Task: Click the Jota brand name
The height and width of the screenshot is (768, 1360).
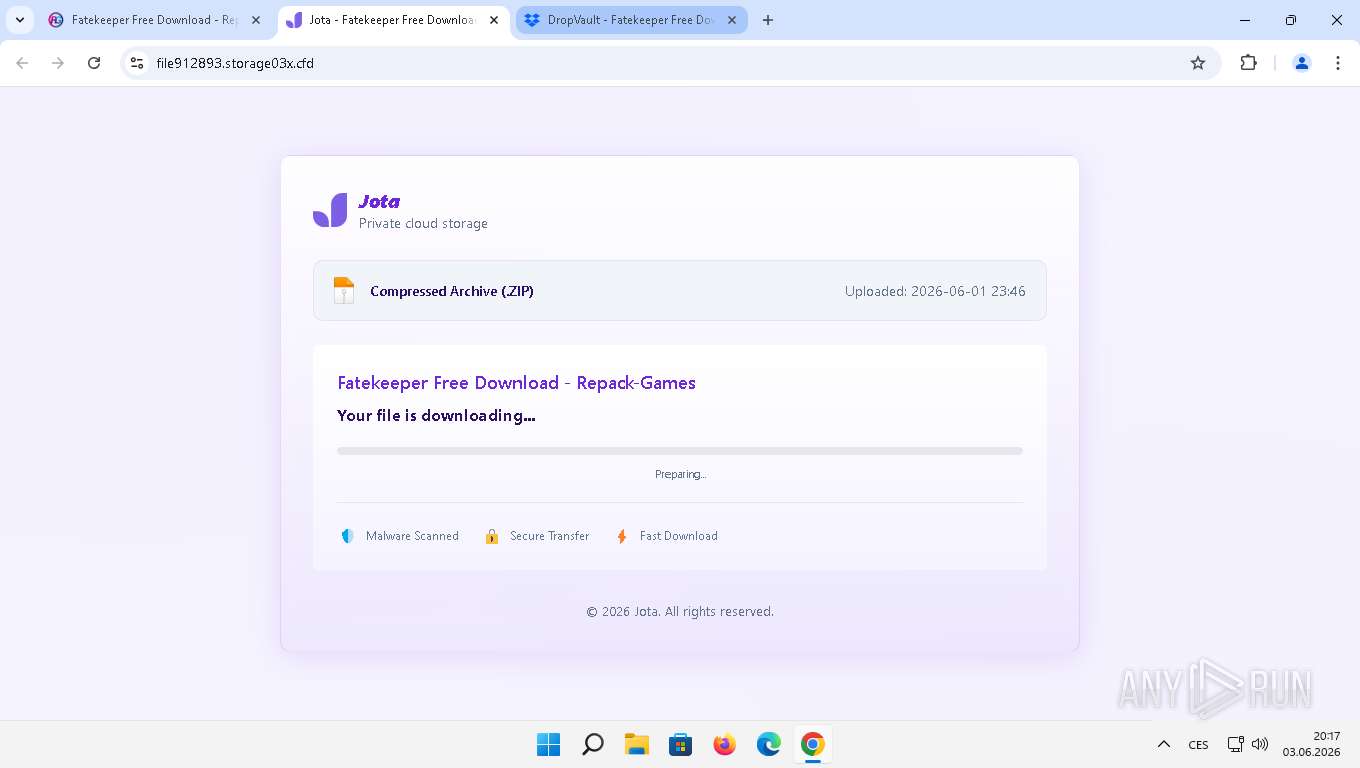Action: pyautogui.click(x=379, y=202)
